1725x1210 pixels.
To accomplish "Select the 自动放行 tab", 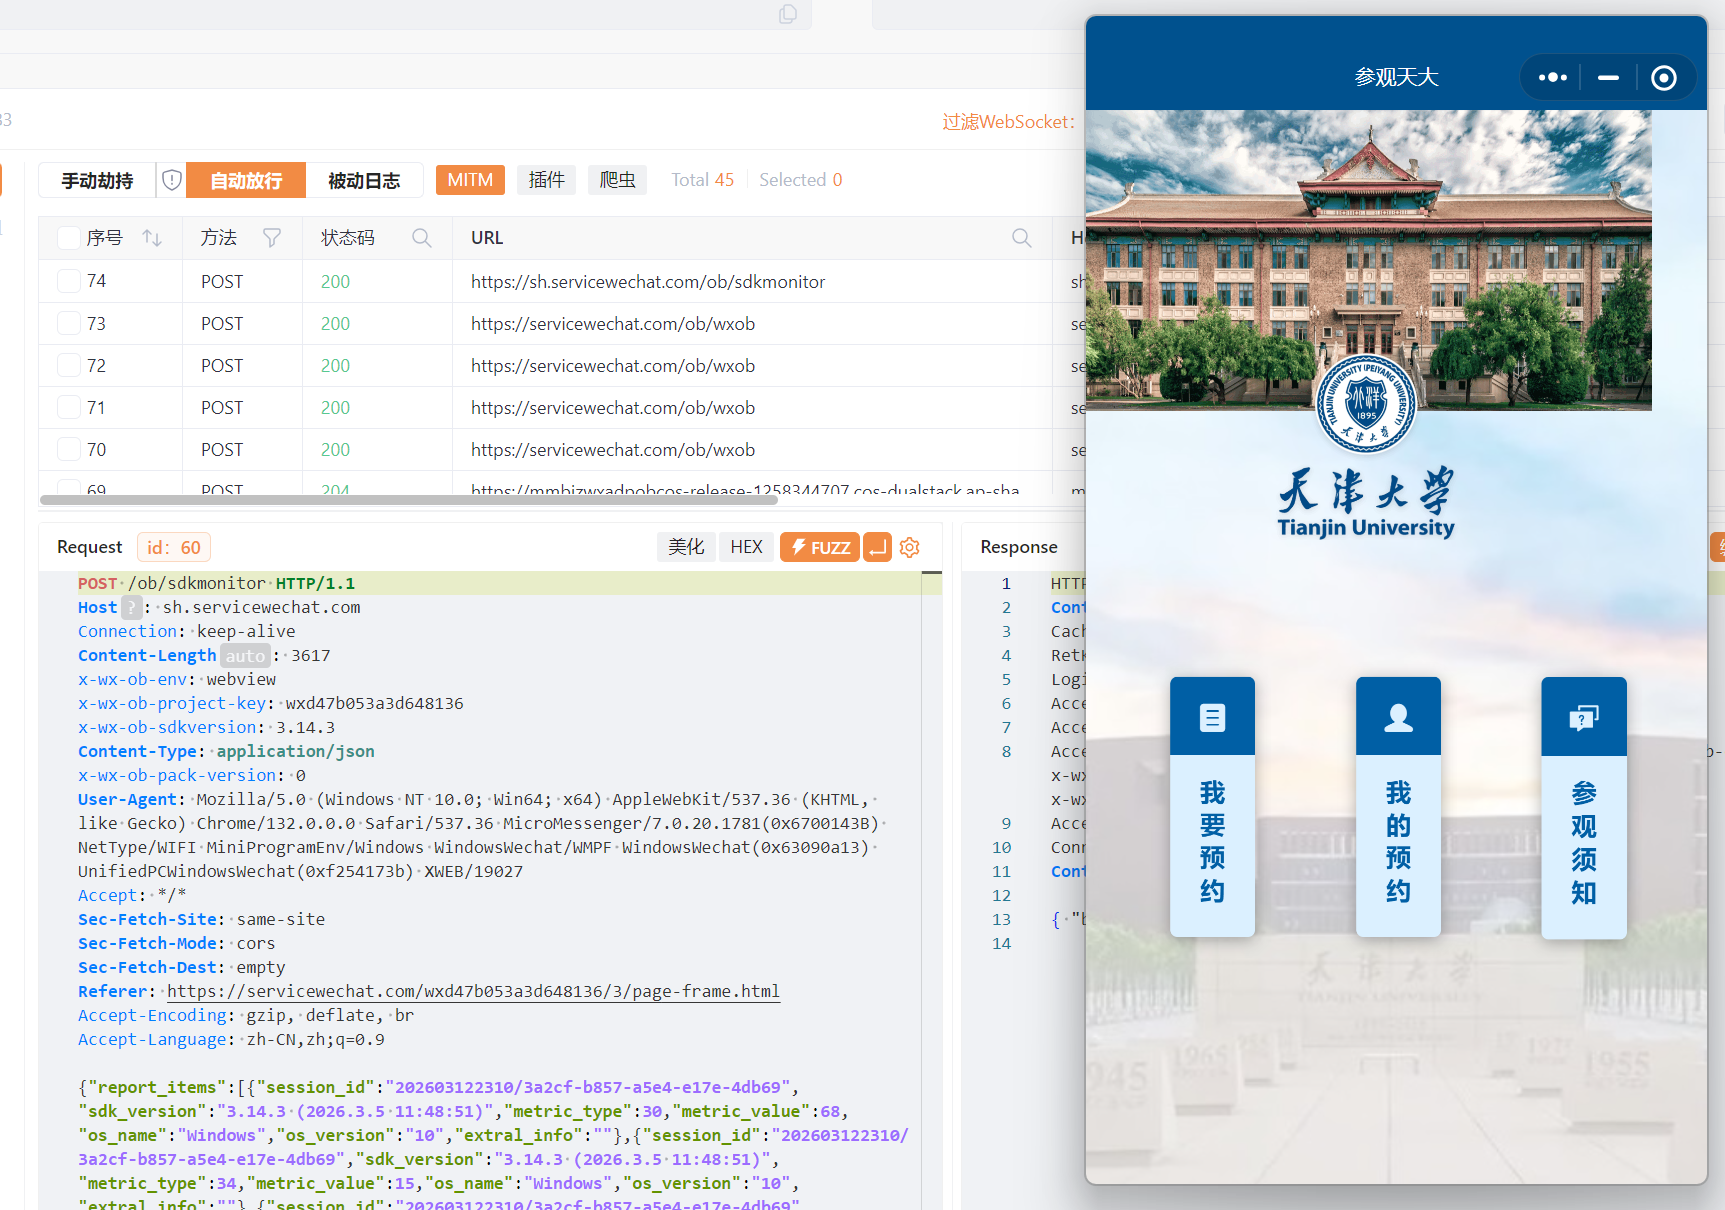I will coord(246,181).
